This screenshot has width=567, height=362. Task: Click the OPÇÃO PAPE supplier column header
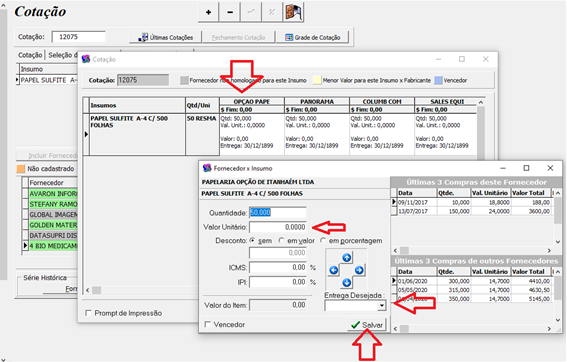(x=252, y=102)
